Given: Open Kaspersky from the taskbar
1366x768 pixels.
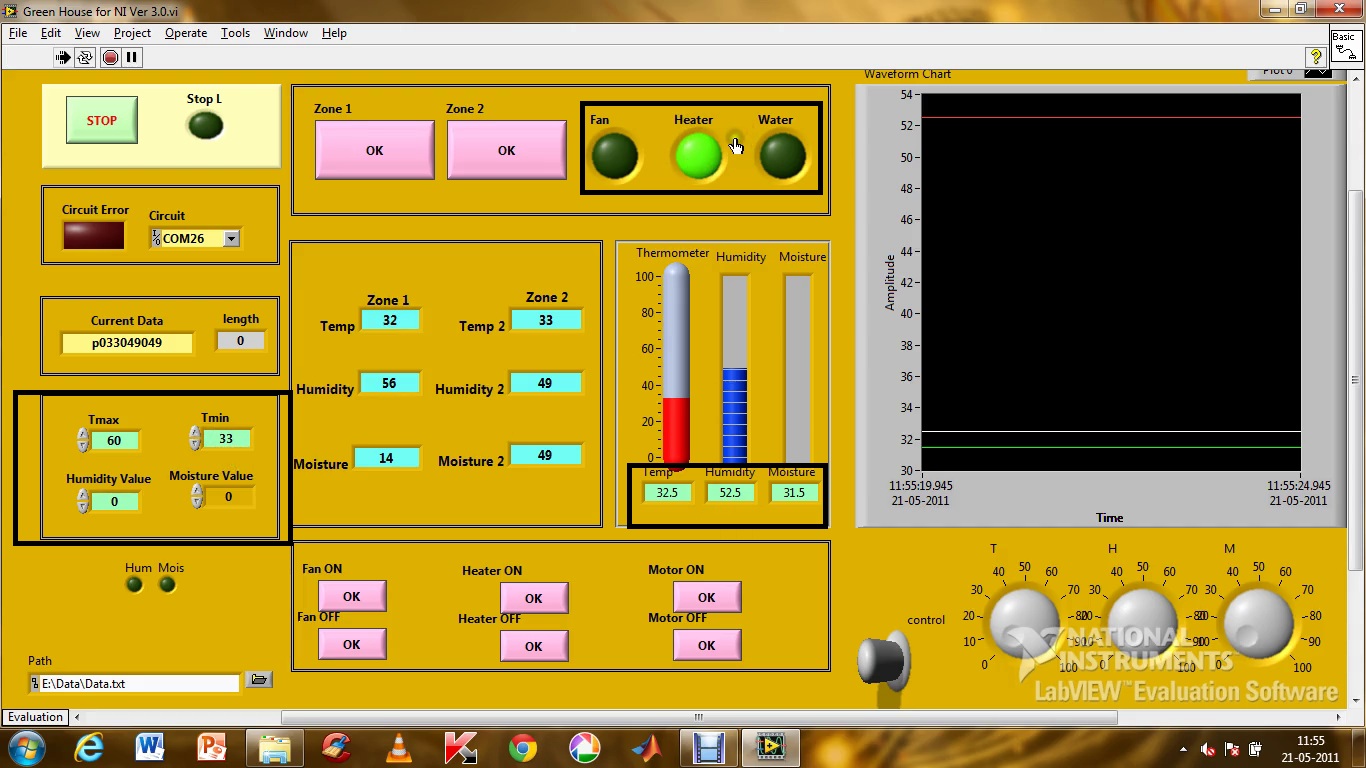Looking at the screenshot, I should click(x=460, y=748).
